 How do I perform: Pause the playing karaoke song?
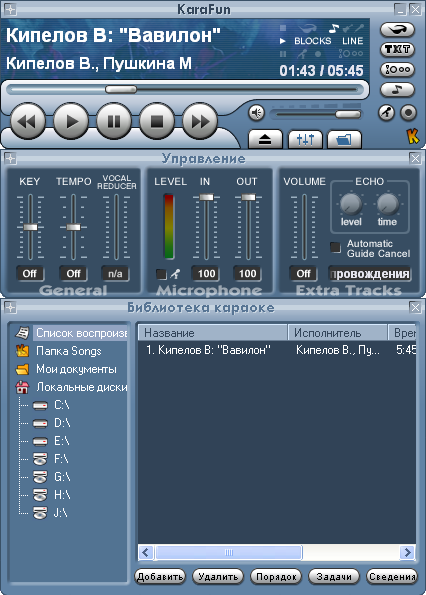tap(113, 122)
